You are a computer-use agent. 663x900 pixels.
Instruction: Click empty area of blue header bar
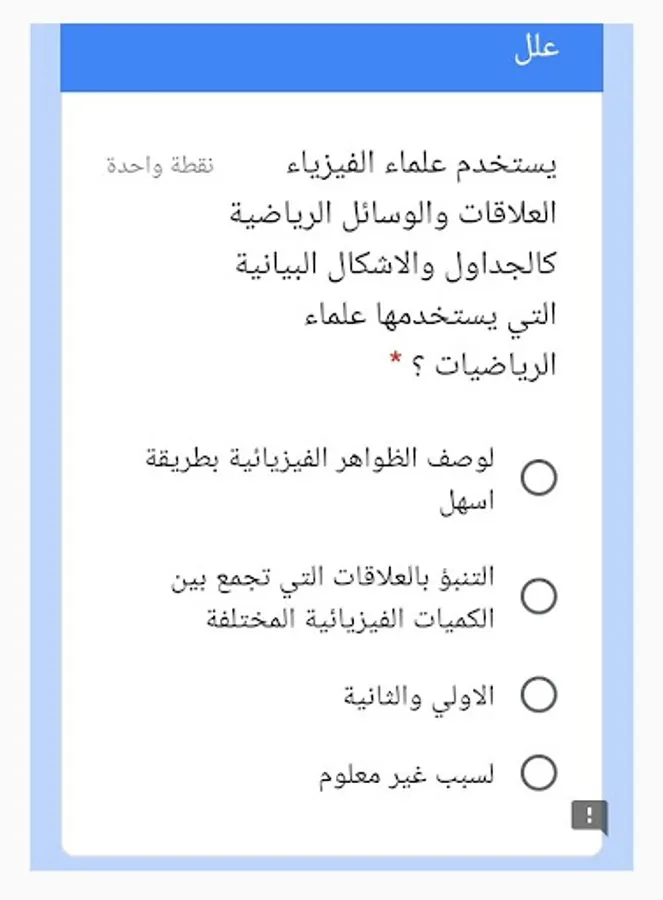pyautogui.click(x=276, y=57)
